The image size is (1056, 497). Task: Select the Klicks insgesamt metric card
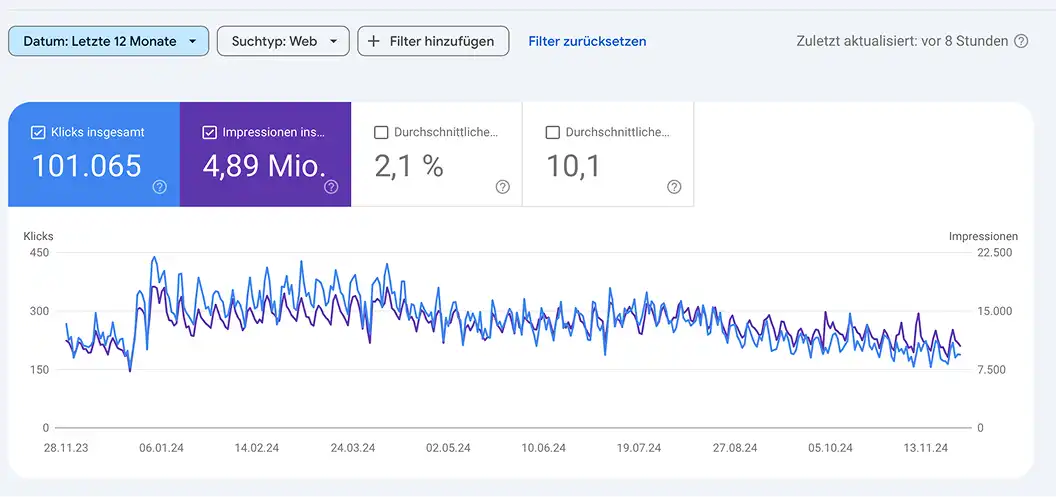[94, 154]
